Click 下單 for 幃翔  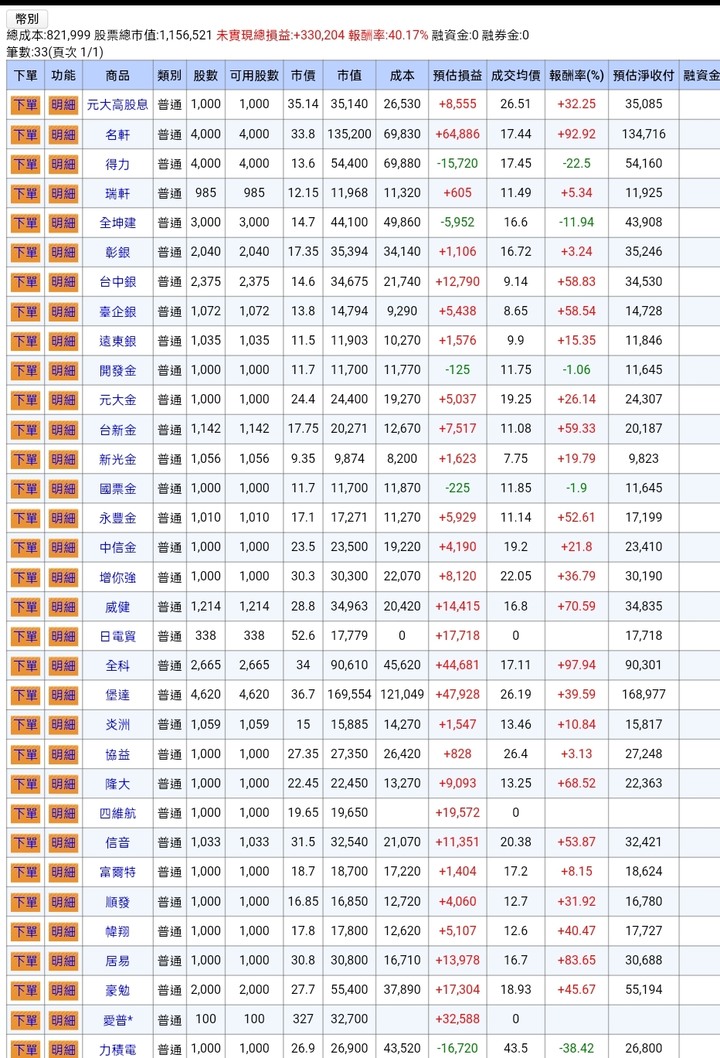click(x=26, y=932)
